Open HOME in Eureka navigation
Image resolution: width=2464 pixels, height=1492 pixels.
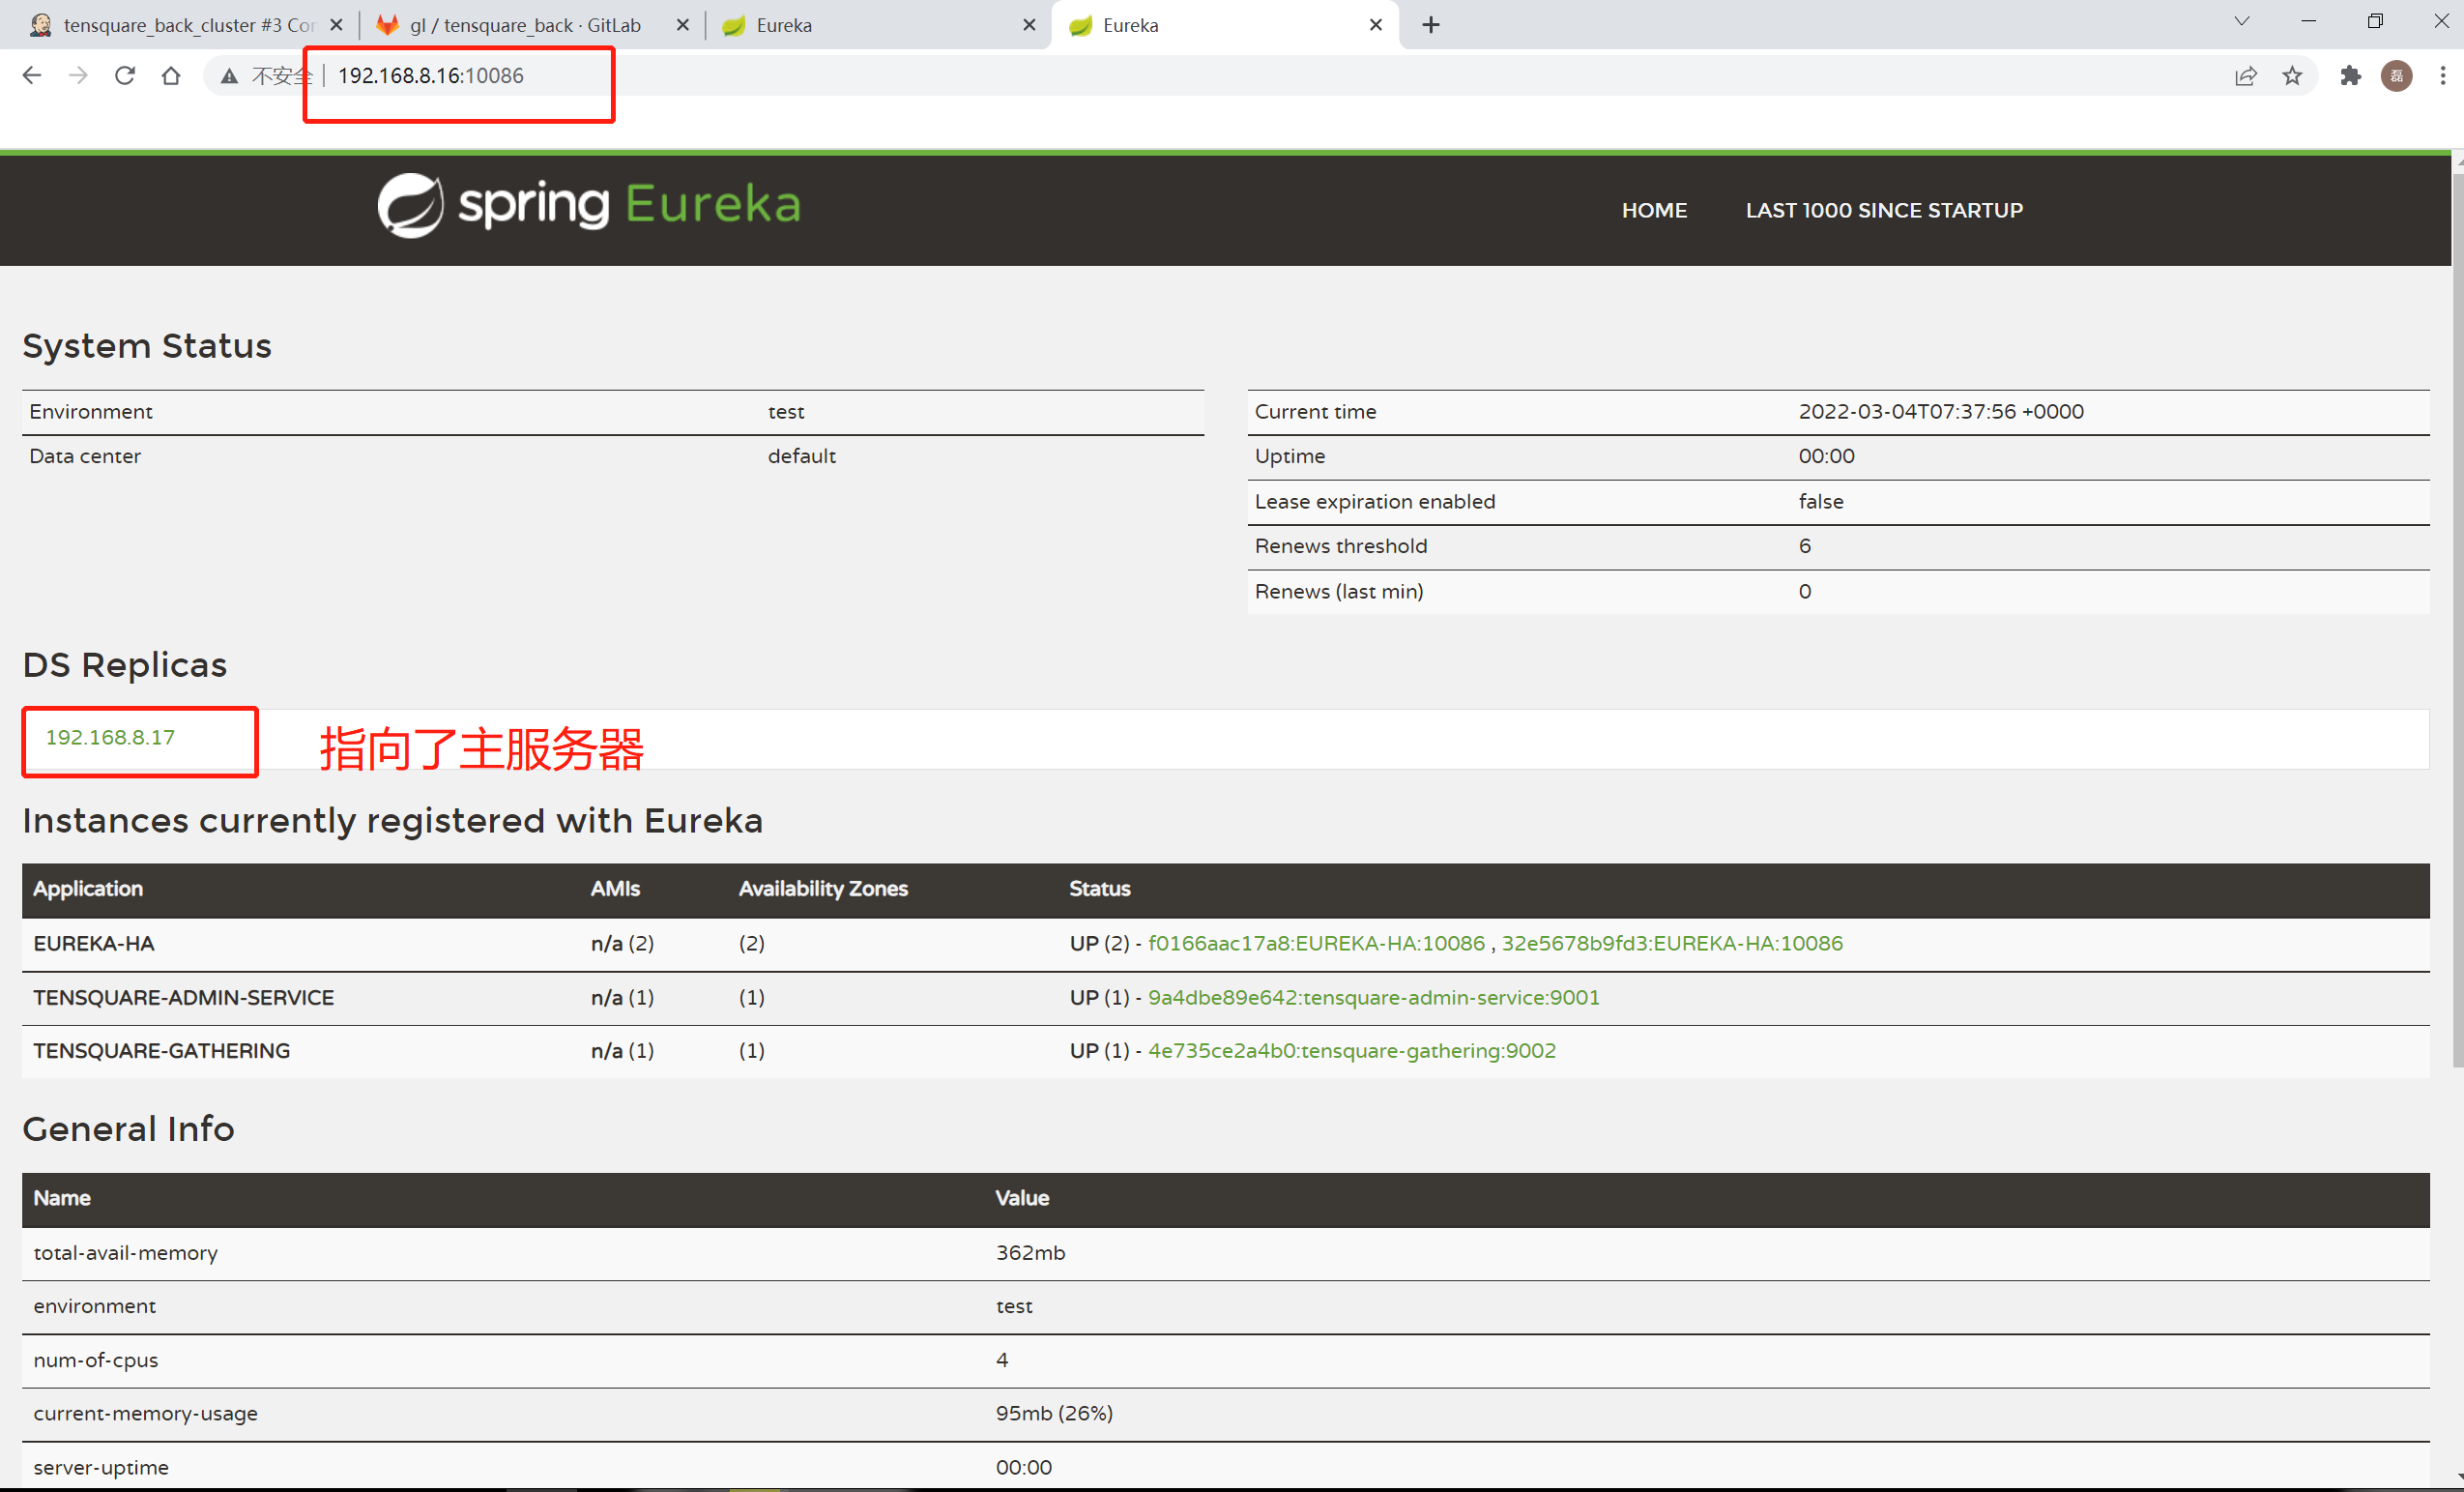(x=1654, y=210)
